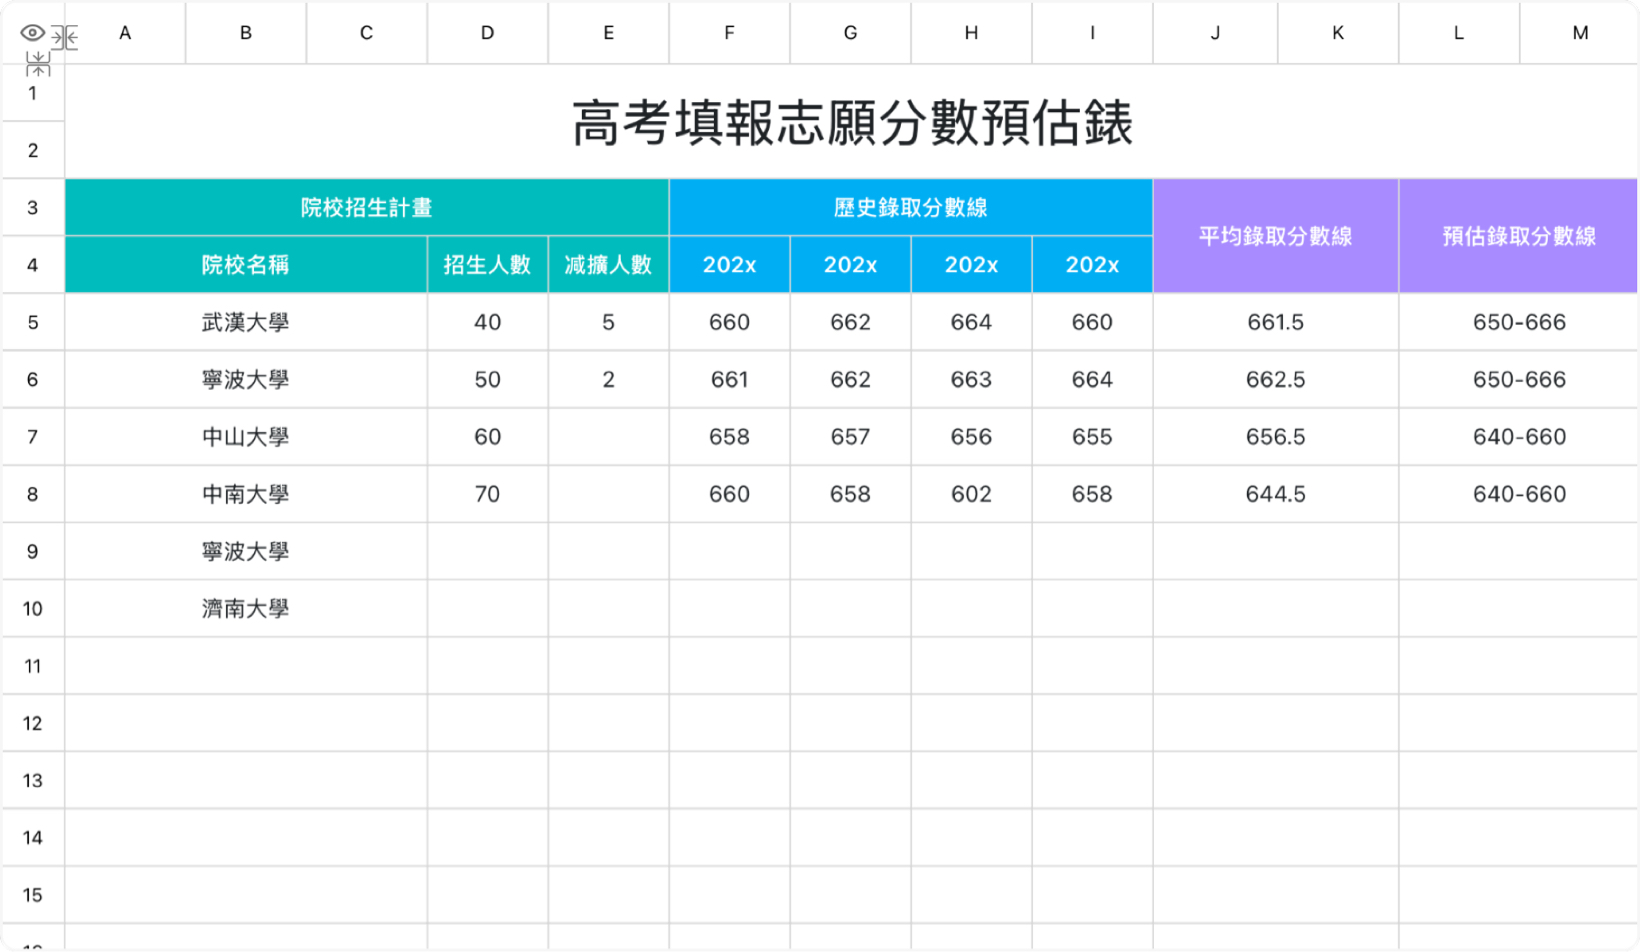
Task: Click the score 655 in 中山大學 row
Action: tap(1092, 437)
